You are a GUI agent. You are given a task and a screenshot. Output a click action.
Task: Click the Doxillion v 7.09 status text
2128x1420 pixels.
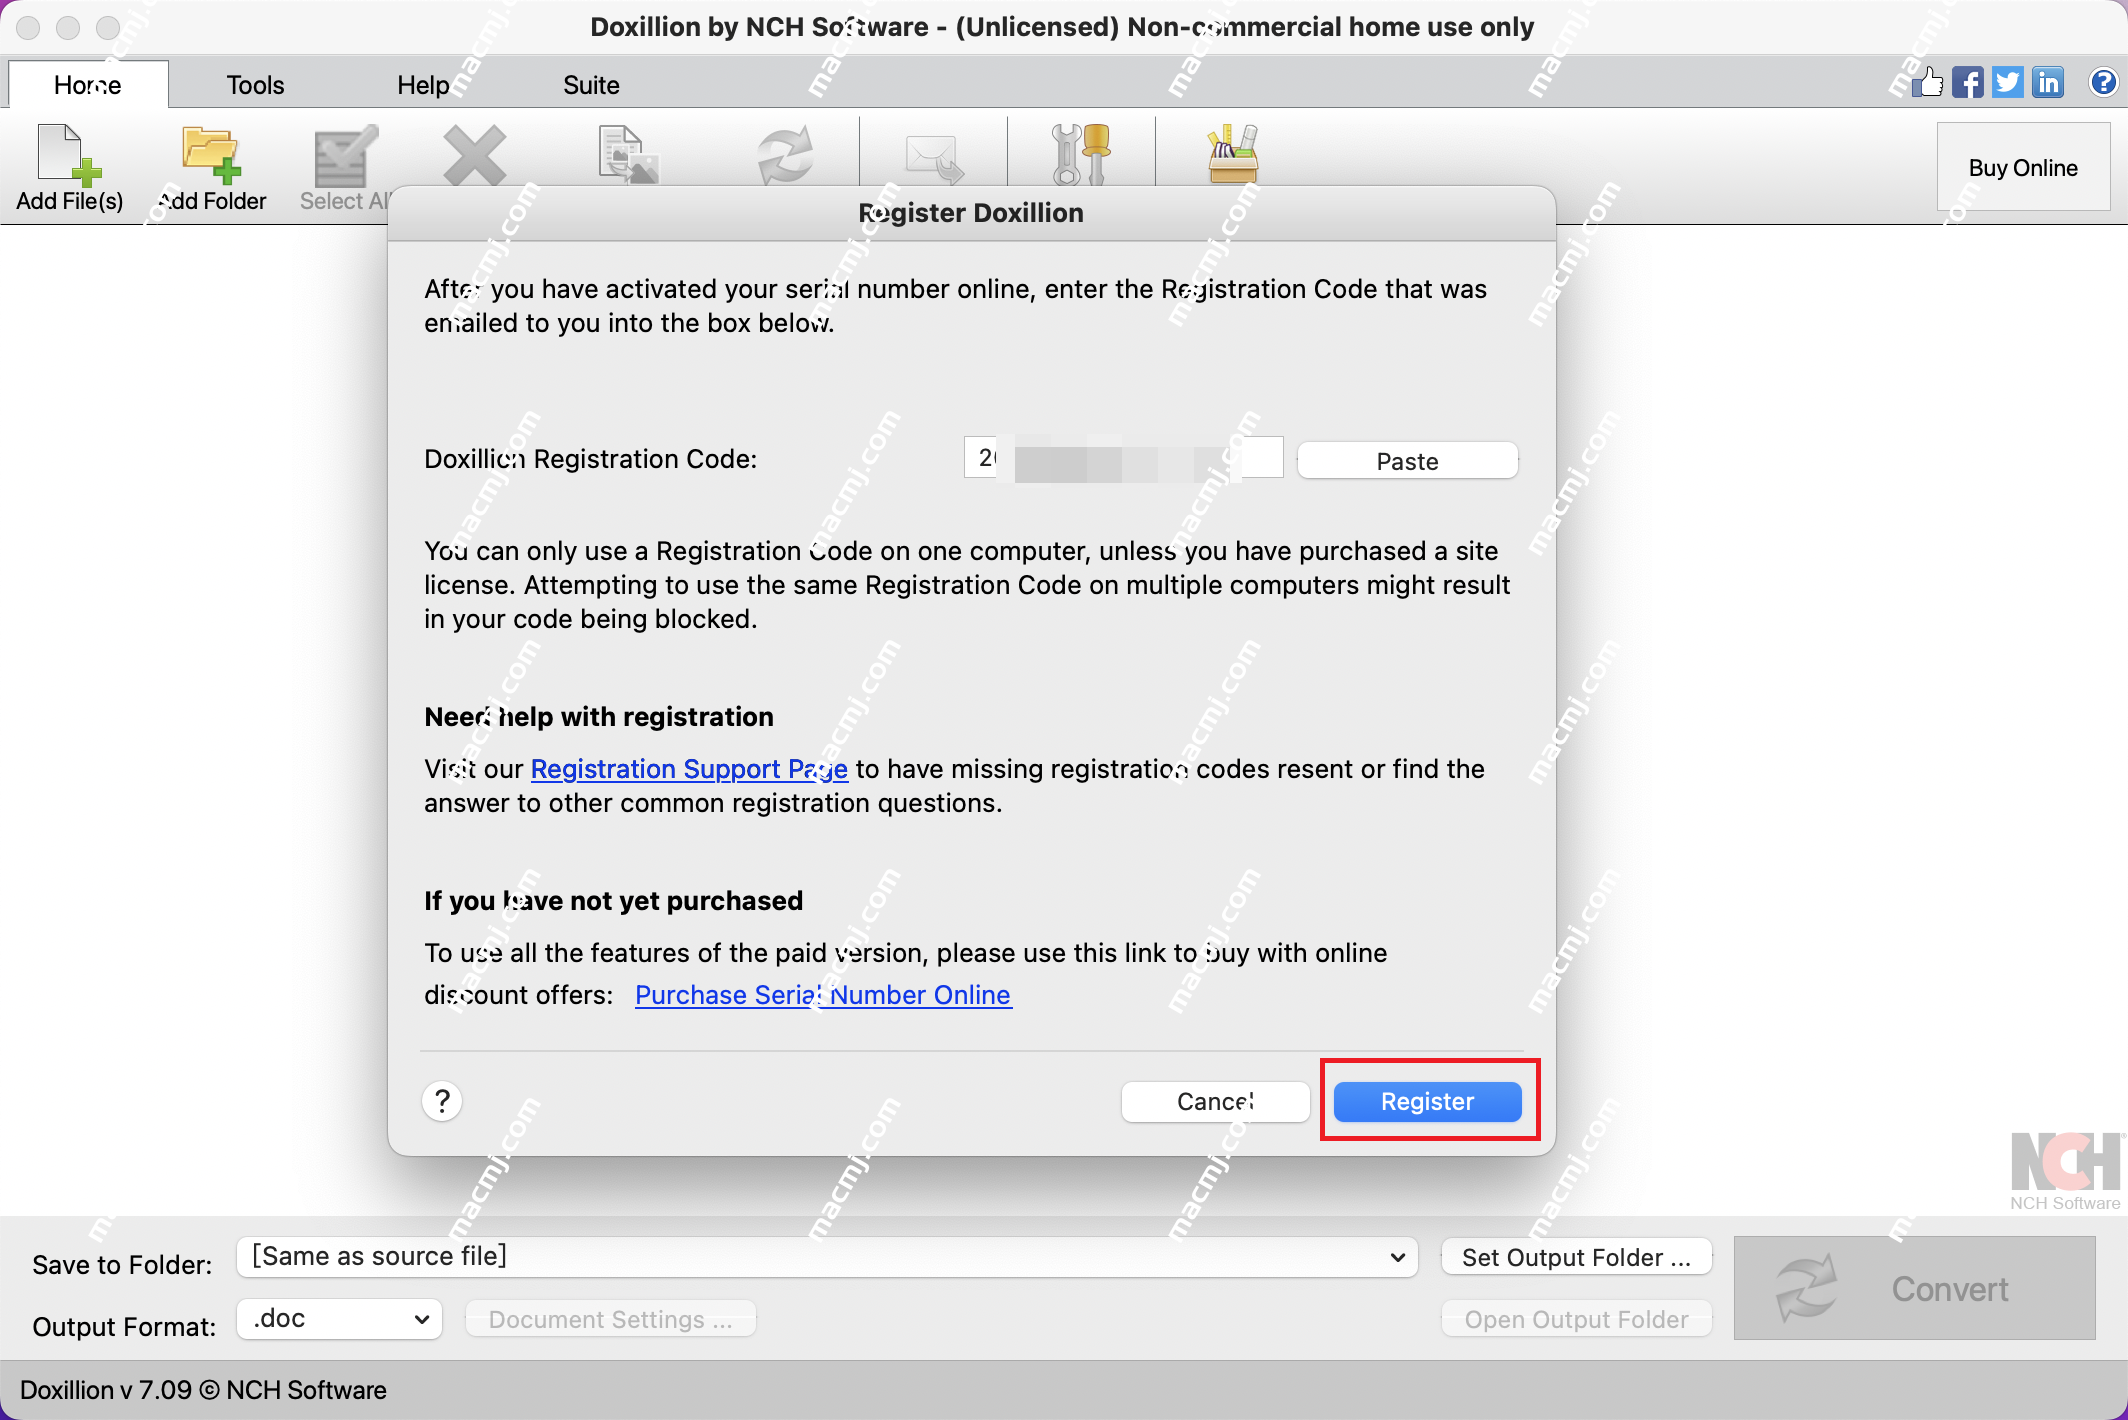203,1390
